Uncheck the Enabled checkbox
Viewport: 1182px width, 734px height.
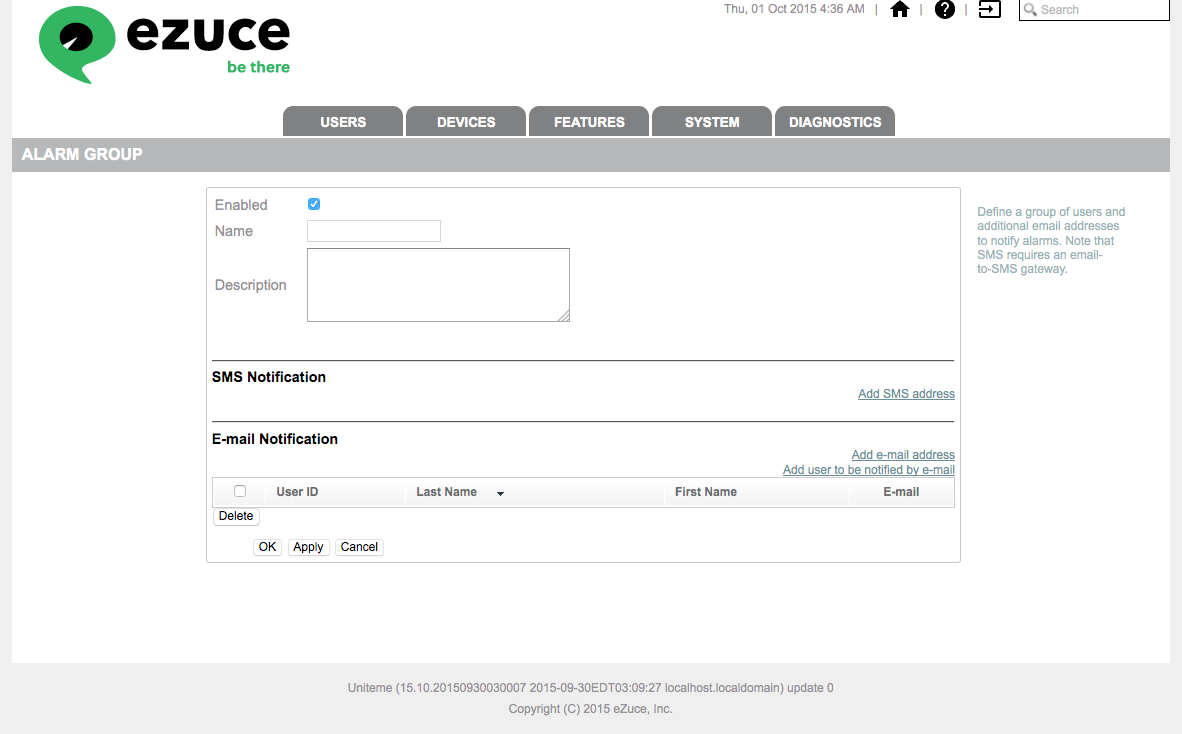click(314, 204)
